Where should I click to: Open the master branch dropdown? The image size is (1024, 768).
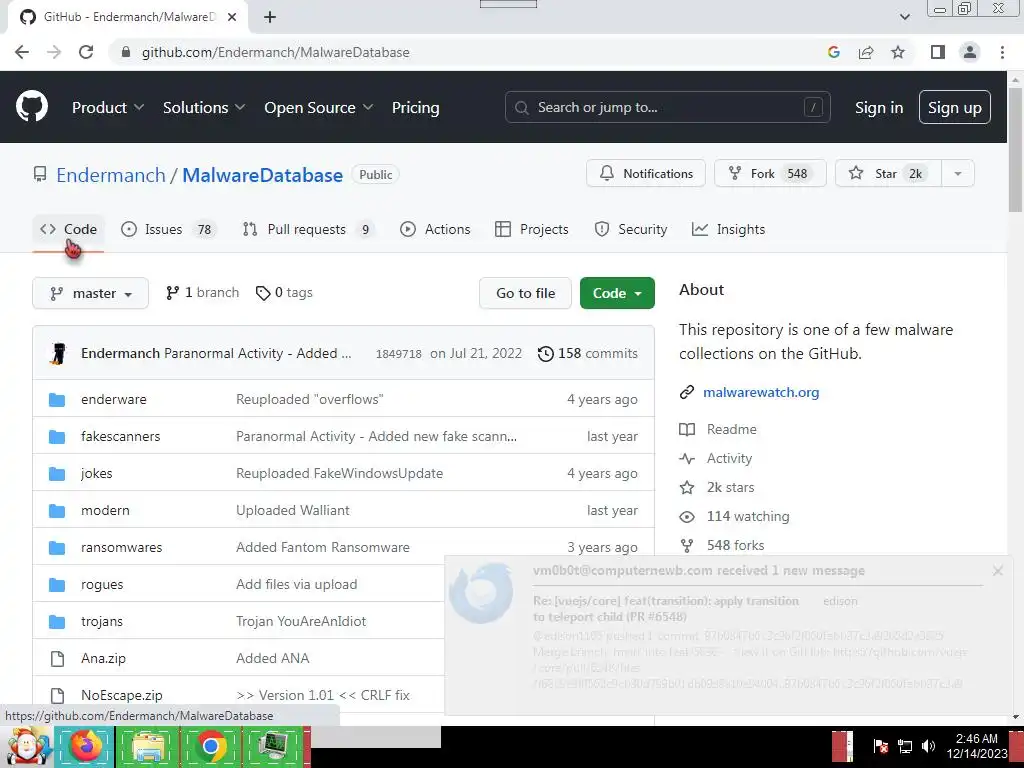tap(90, 293)
